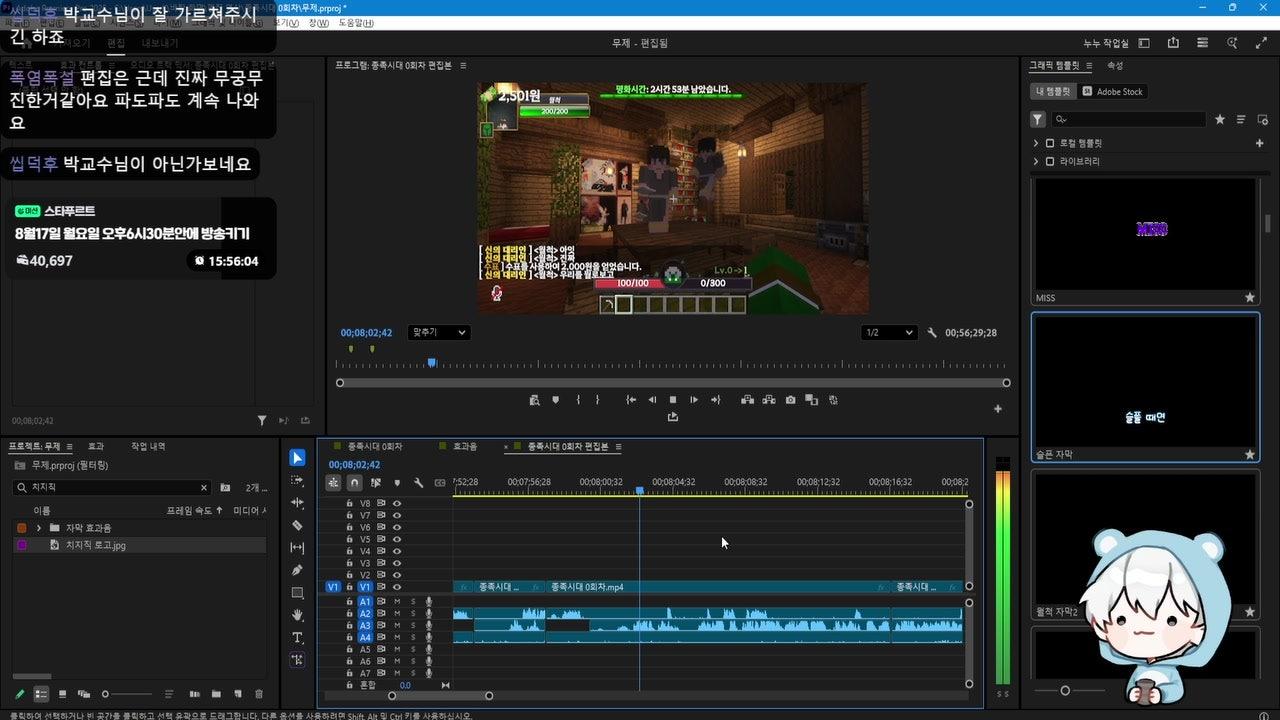Toggle caption track CC button
The image size is (1280, 720).
[440, 483]
